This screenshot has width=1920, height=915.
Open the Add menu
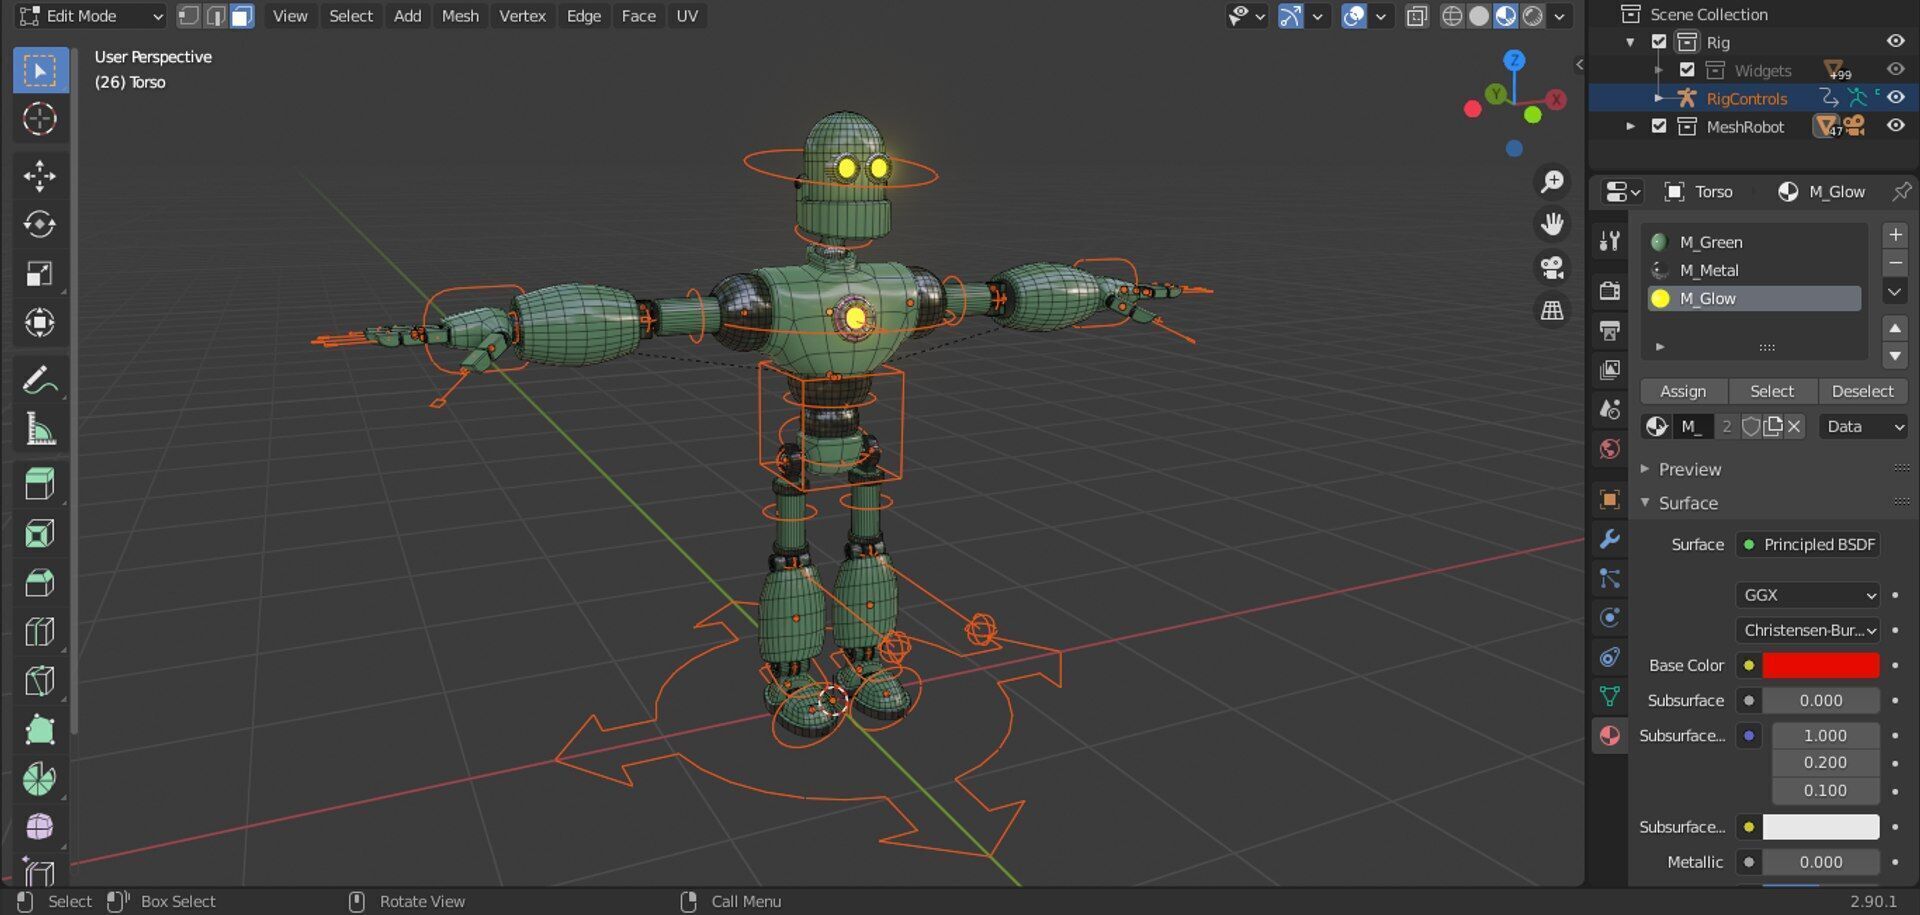[x=407, y=16]
